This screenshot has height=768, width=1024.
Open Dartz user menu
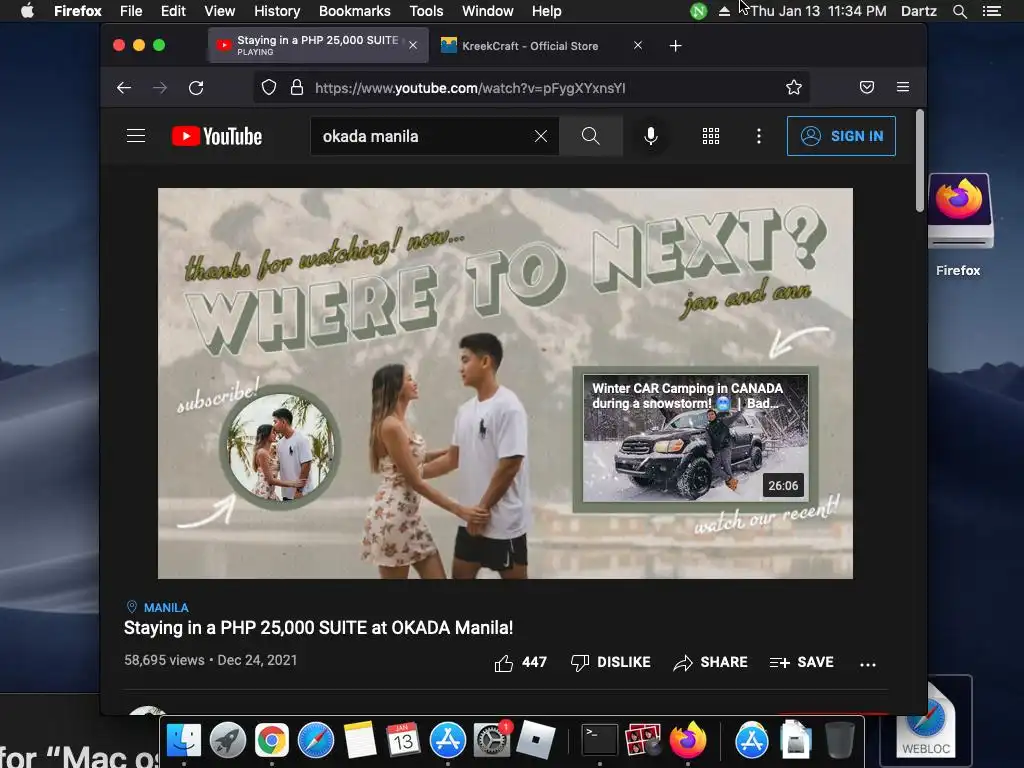[x=919, y=11]
